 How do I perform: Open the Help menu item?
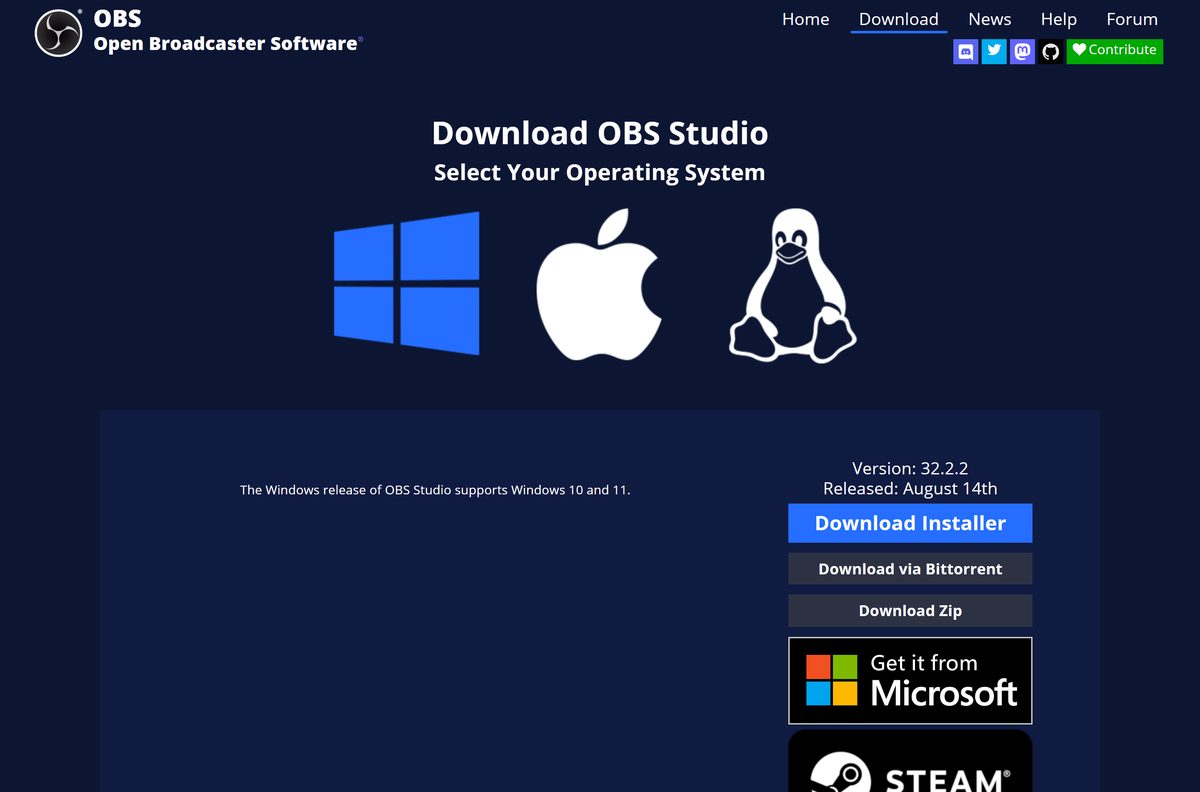point(1059,19)
